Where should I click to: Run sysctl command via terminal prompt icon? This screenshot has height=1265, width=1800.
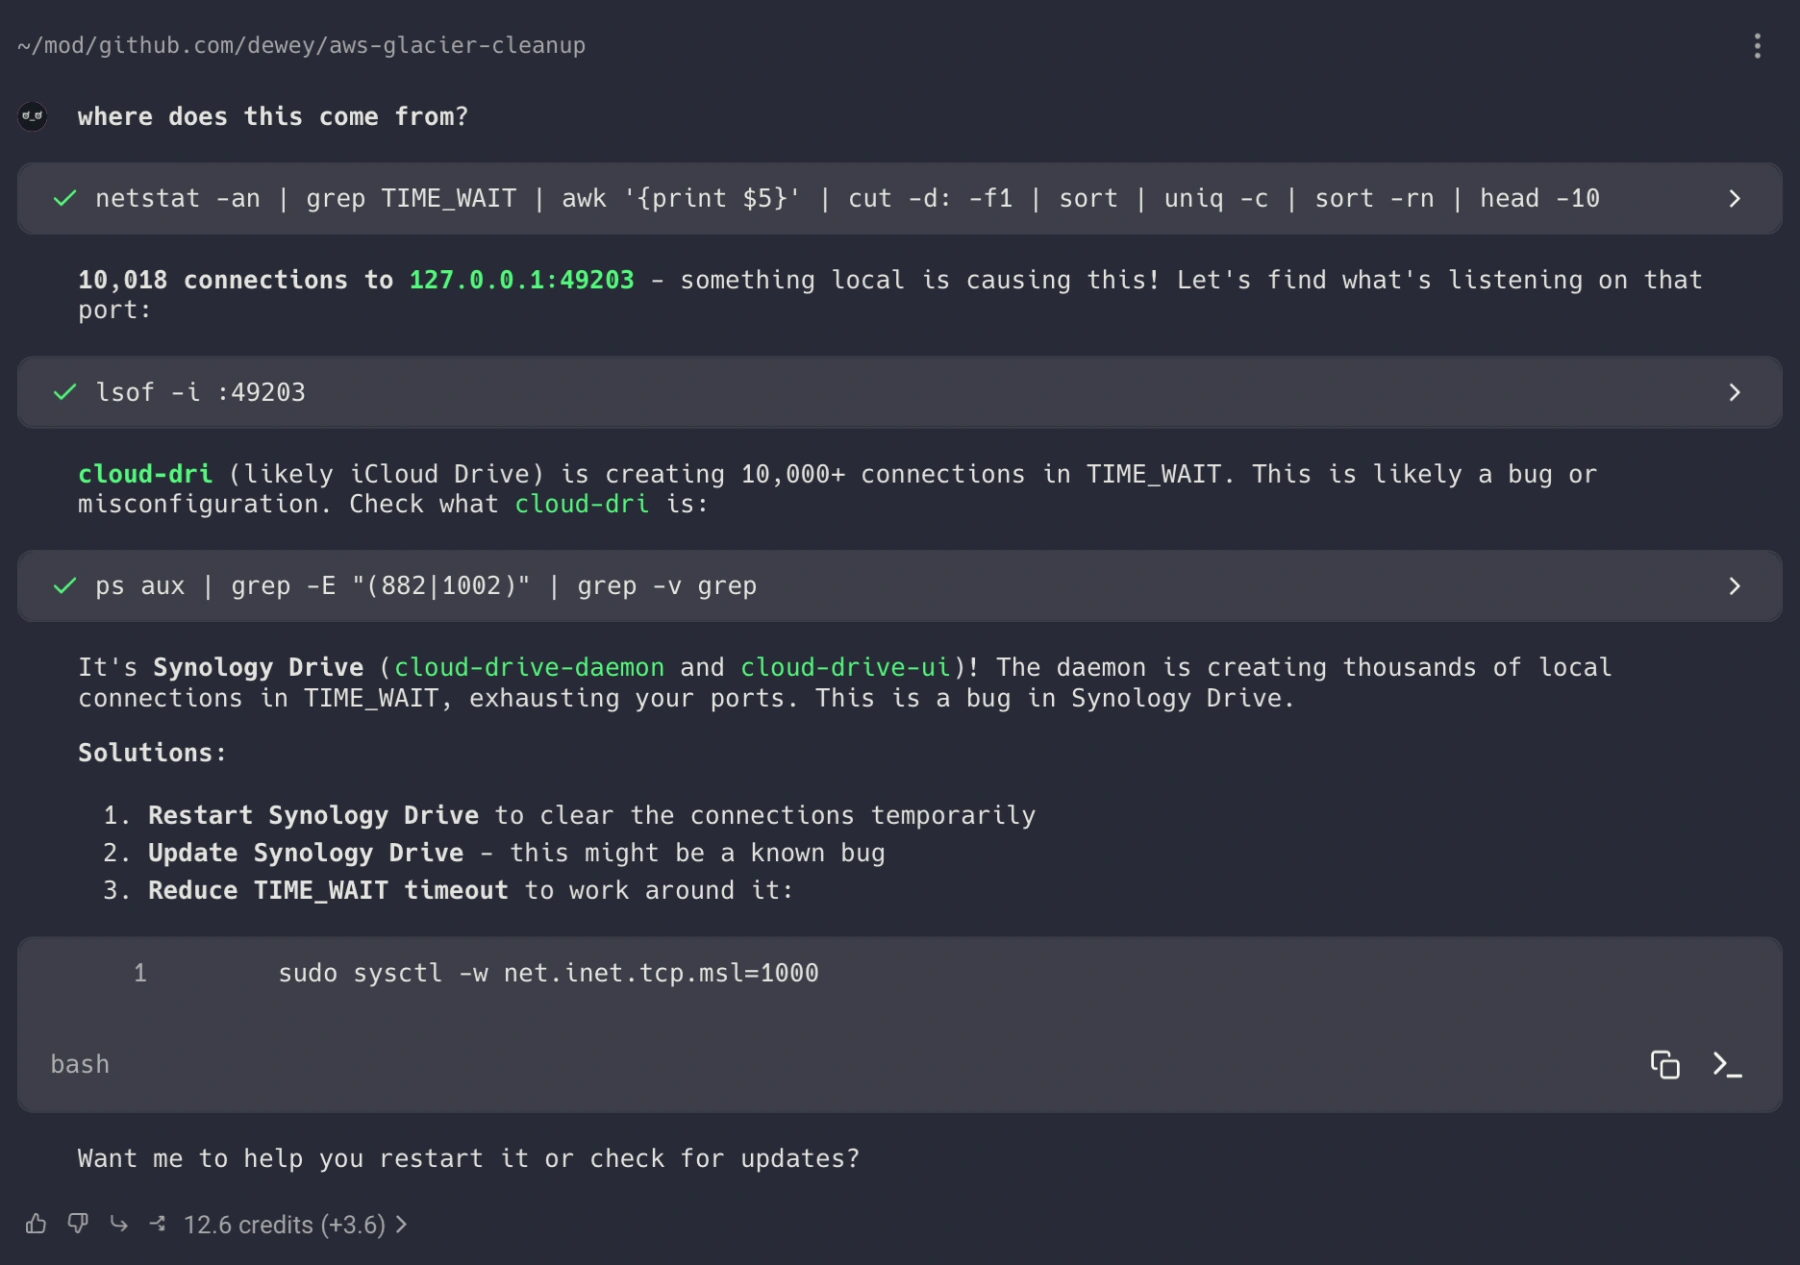pos(1727,1065)
